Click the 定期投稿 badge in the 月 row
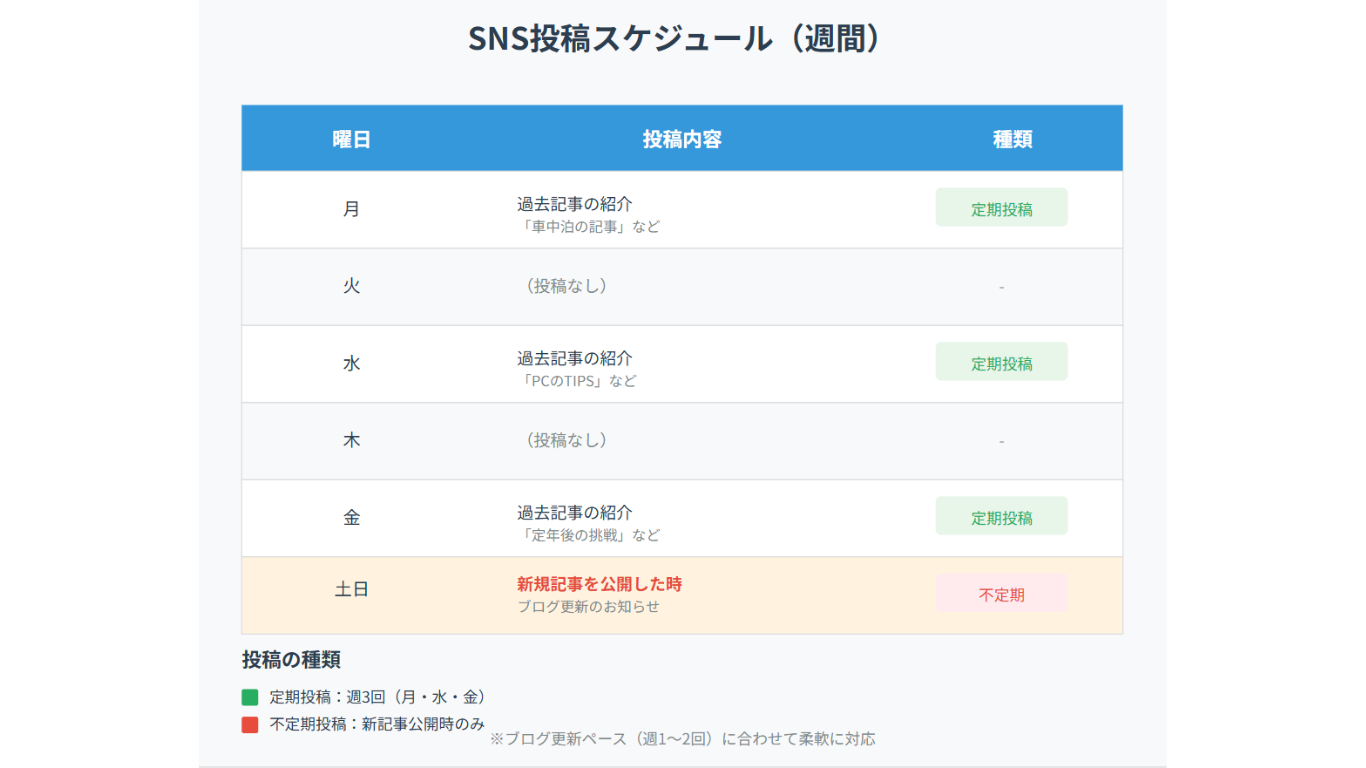This screenshot has width=1366, height=768. tap(1001, 209)
